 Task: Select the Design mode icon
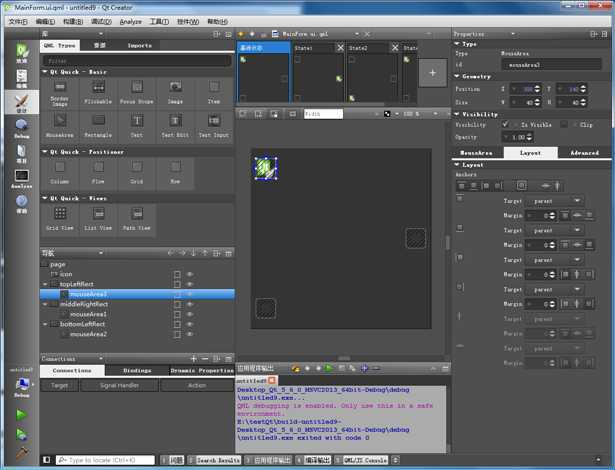22,103
